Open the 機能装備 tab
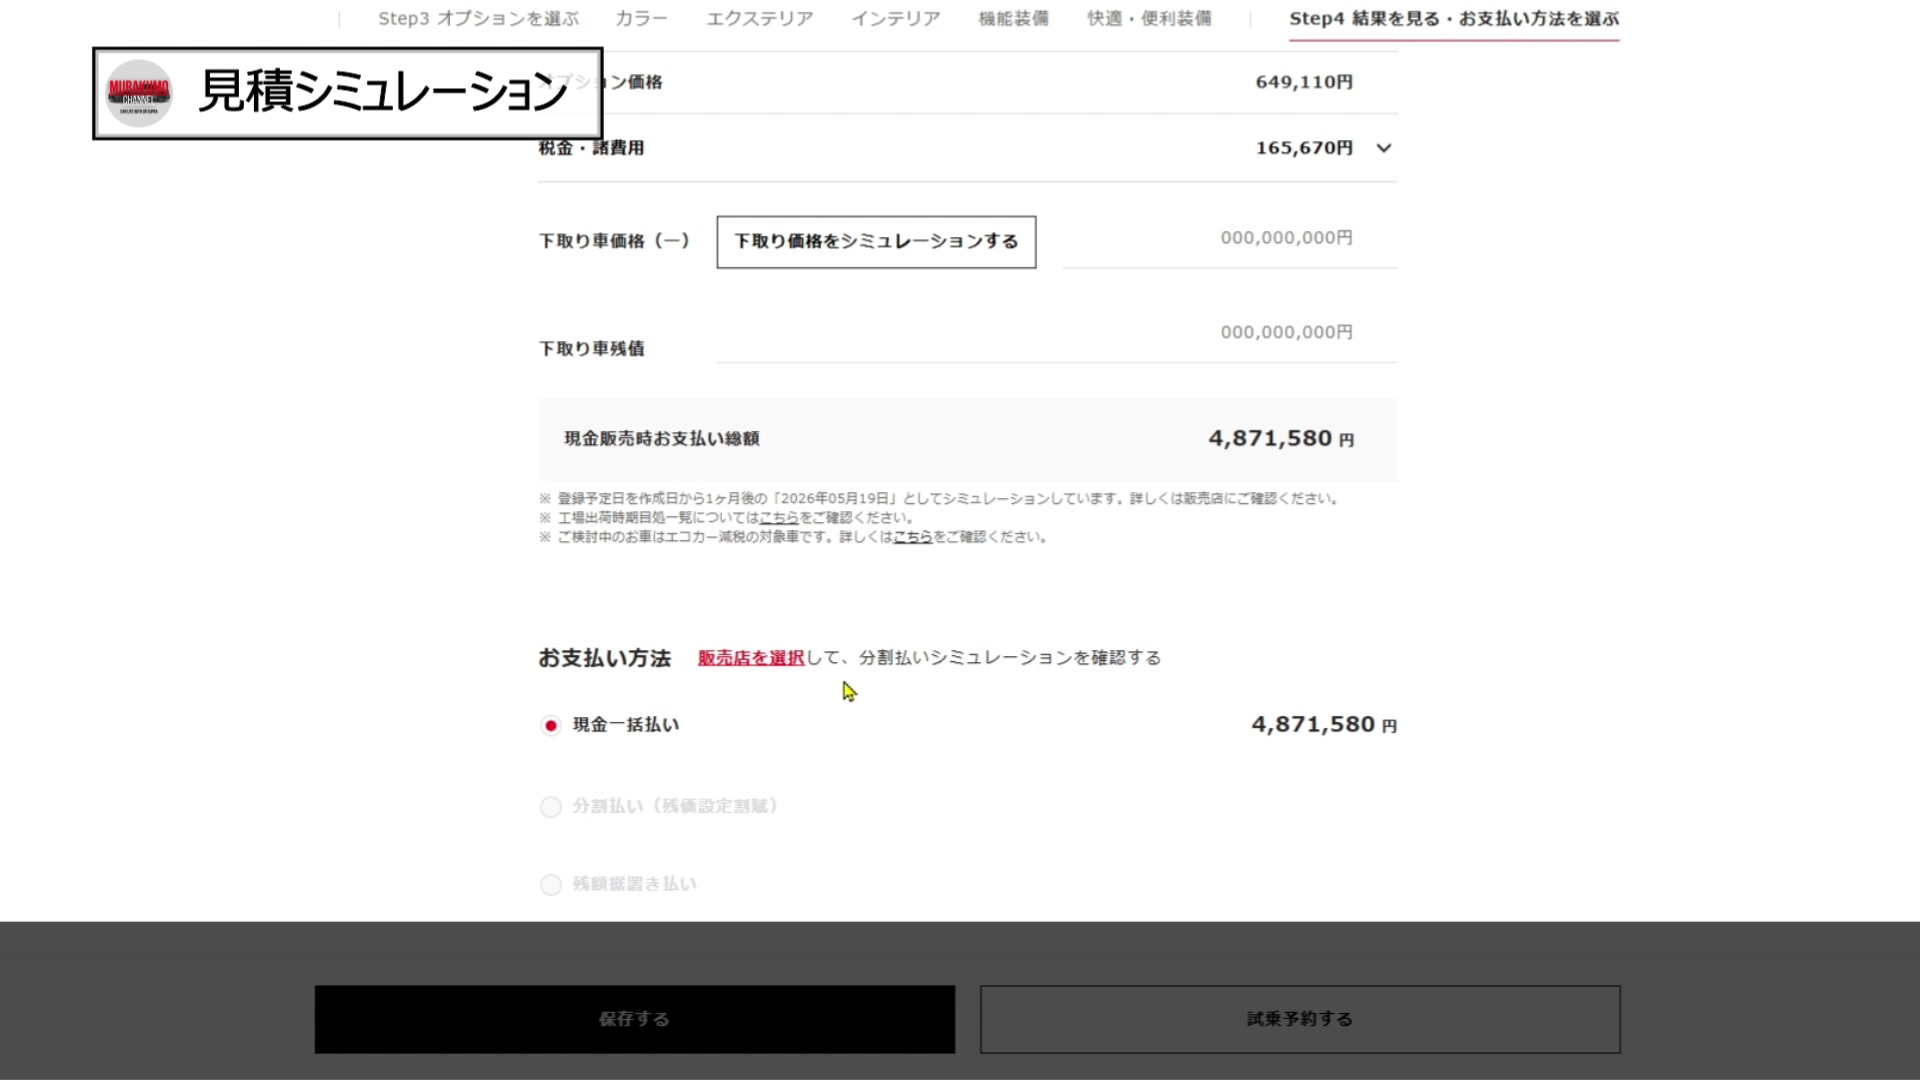The height and width of the screenshot is (1080, 1920). click(x=1013, y=19)
